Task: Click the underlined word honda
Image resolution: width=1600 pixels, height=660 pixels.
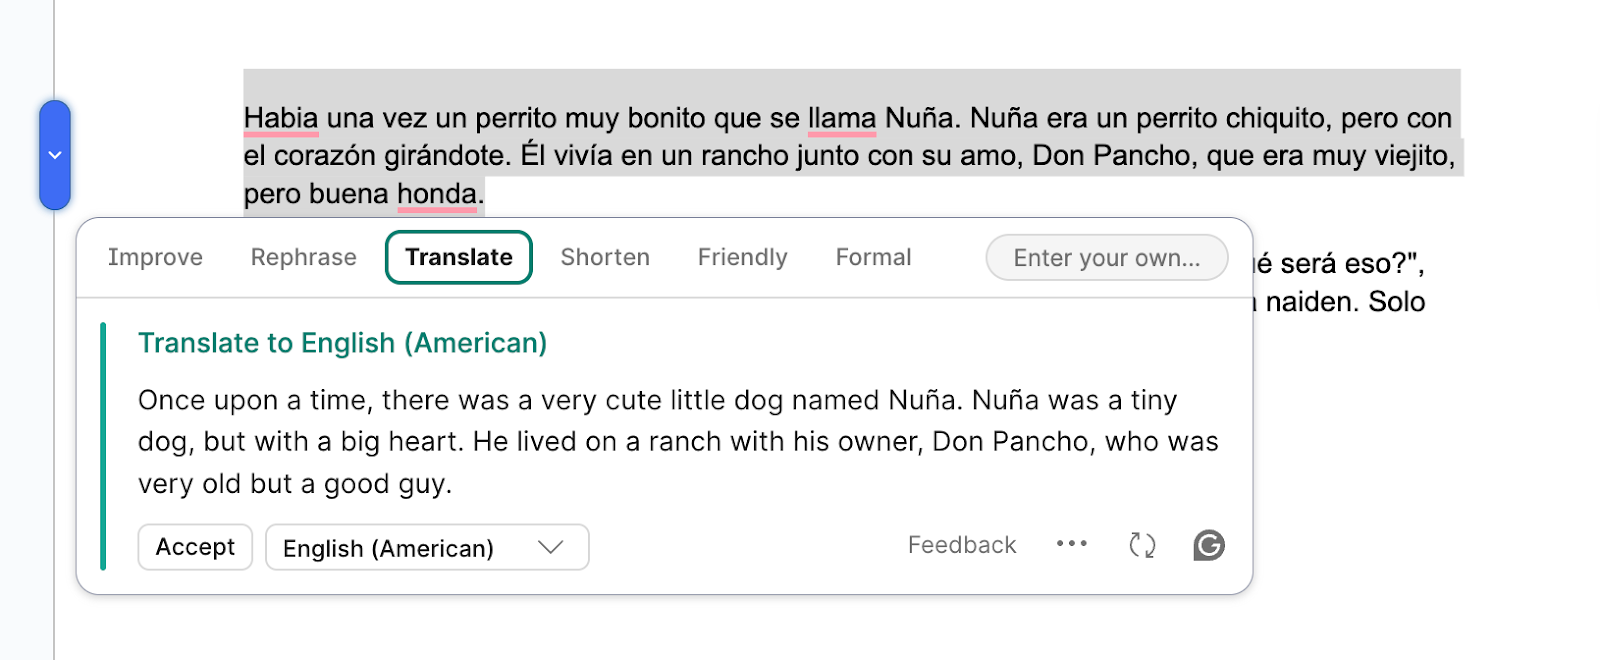Action: coord(435,194)
